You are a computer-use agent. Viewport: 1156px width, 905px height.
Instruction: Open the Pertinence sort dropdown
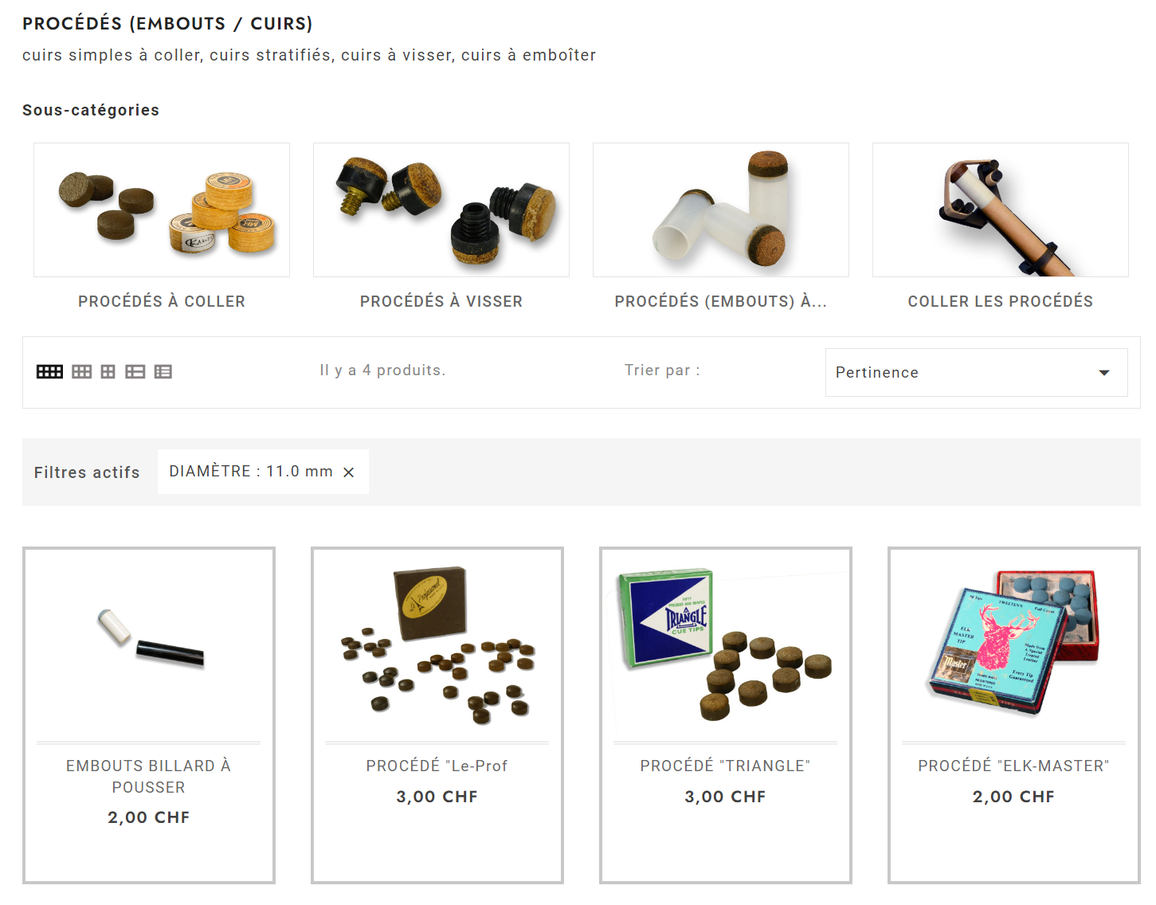coord(976,373)
